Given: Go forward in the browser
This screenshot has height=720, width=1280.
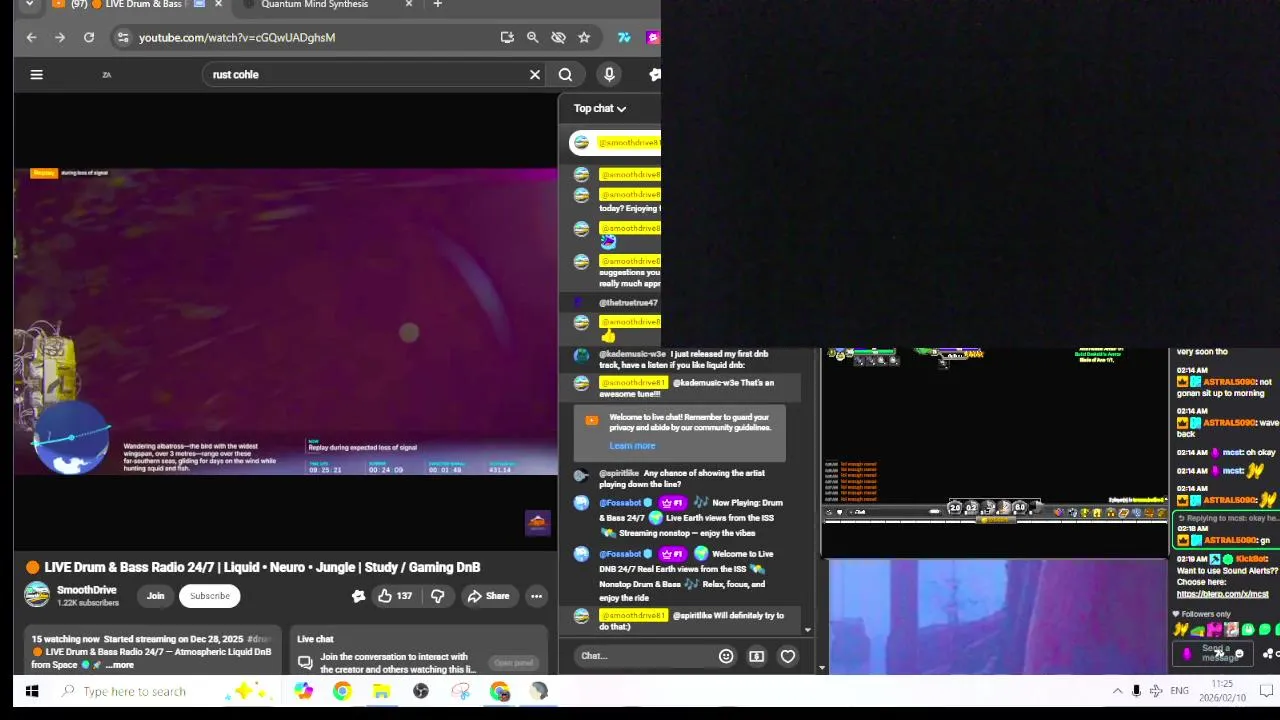Looking at the screenshot, I should point(60,37).
